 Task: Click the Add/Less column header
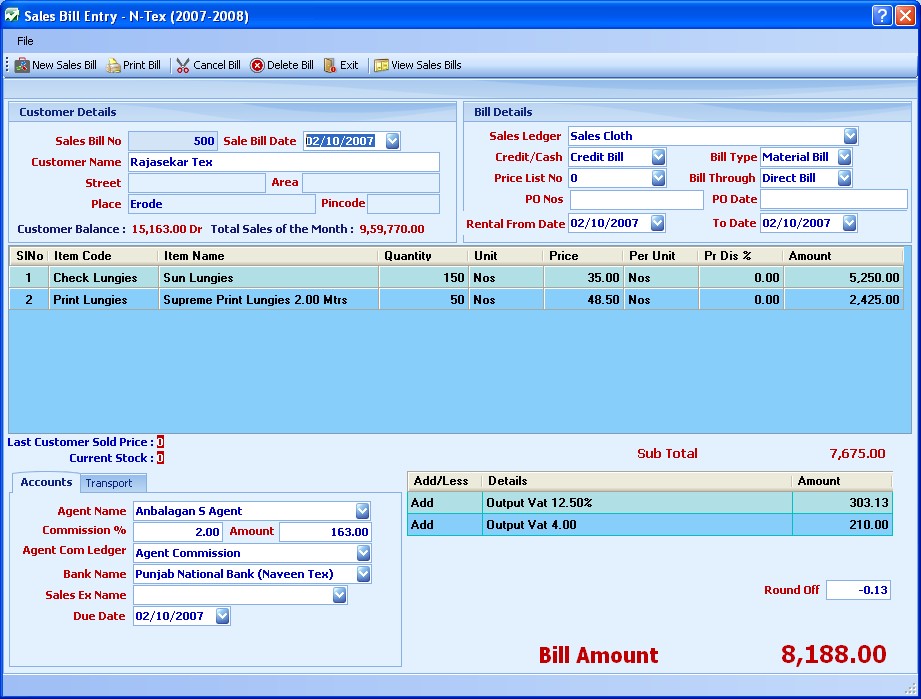pos(445,481)
